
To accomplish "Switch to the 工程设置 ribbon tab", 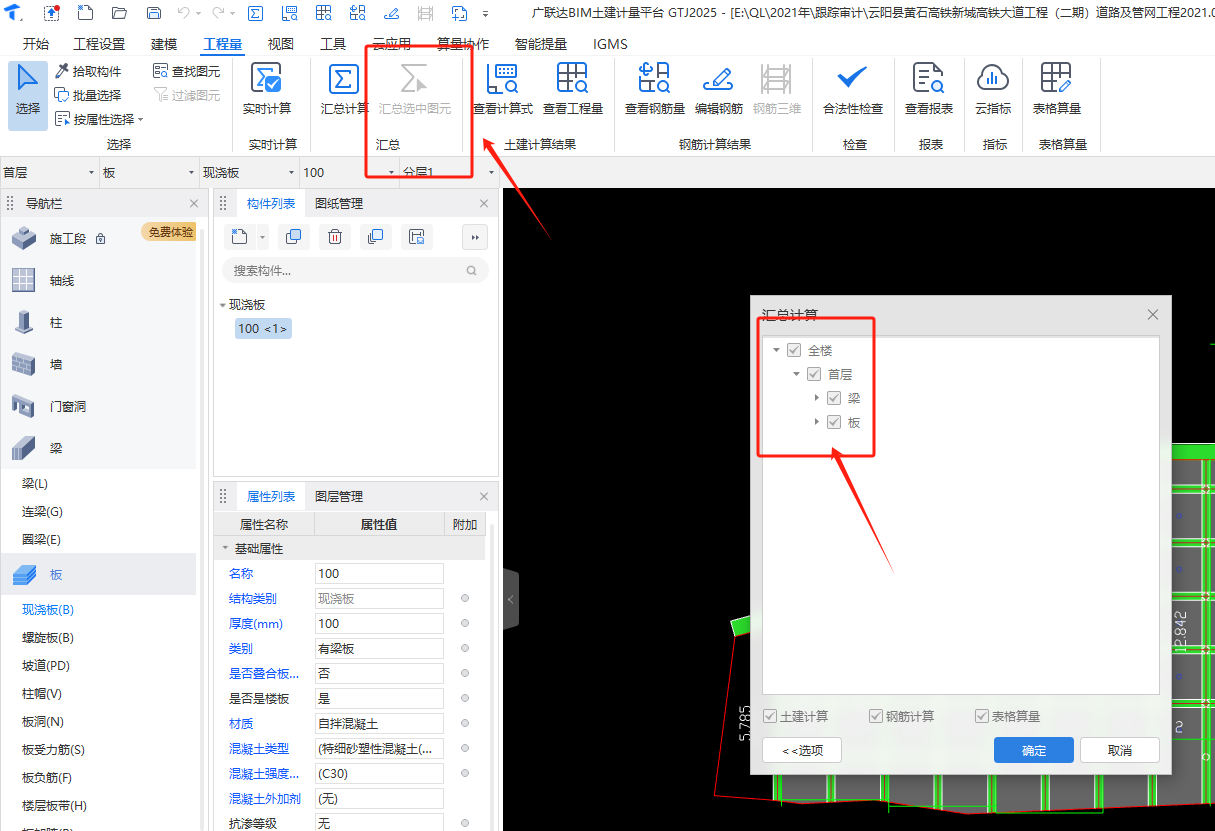I will click(100, 44).
